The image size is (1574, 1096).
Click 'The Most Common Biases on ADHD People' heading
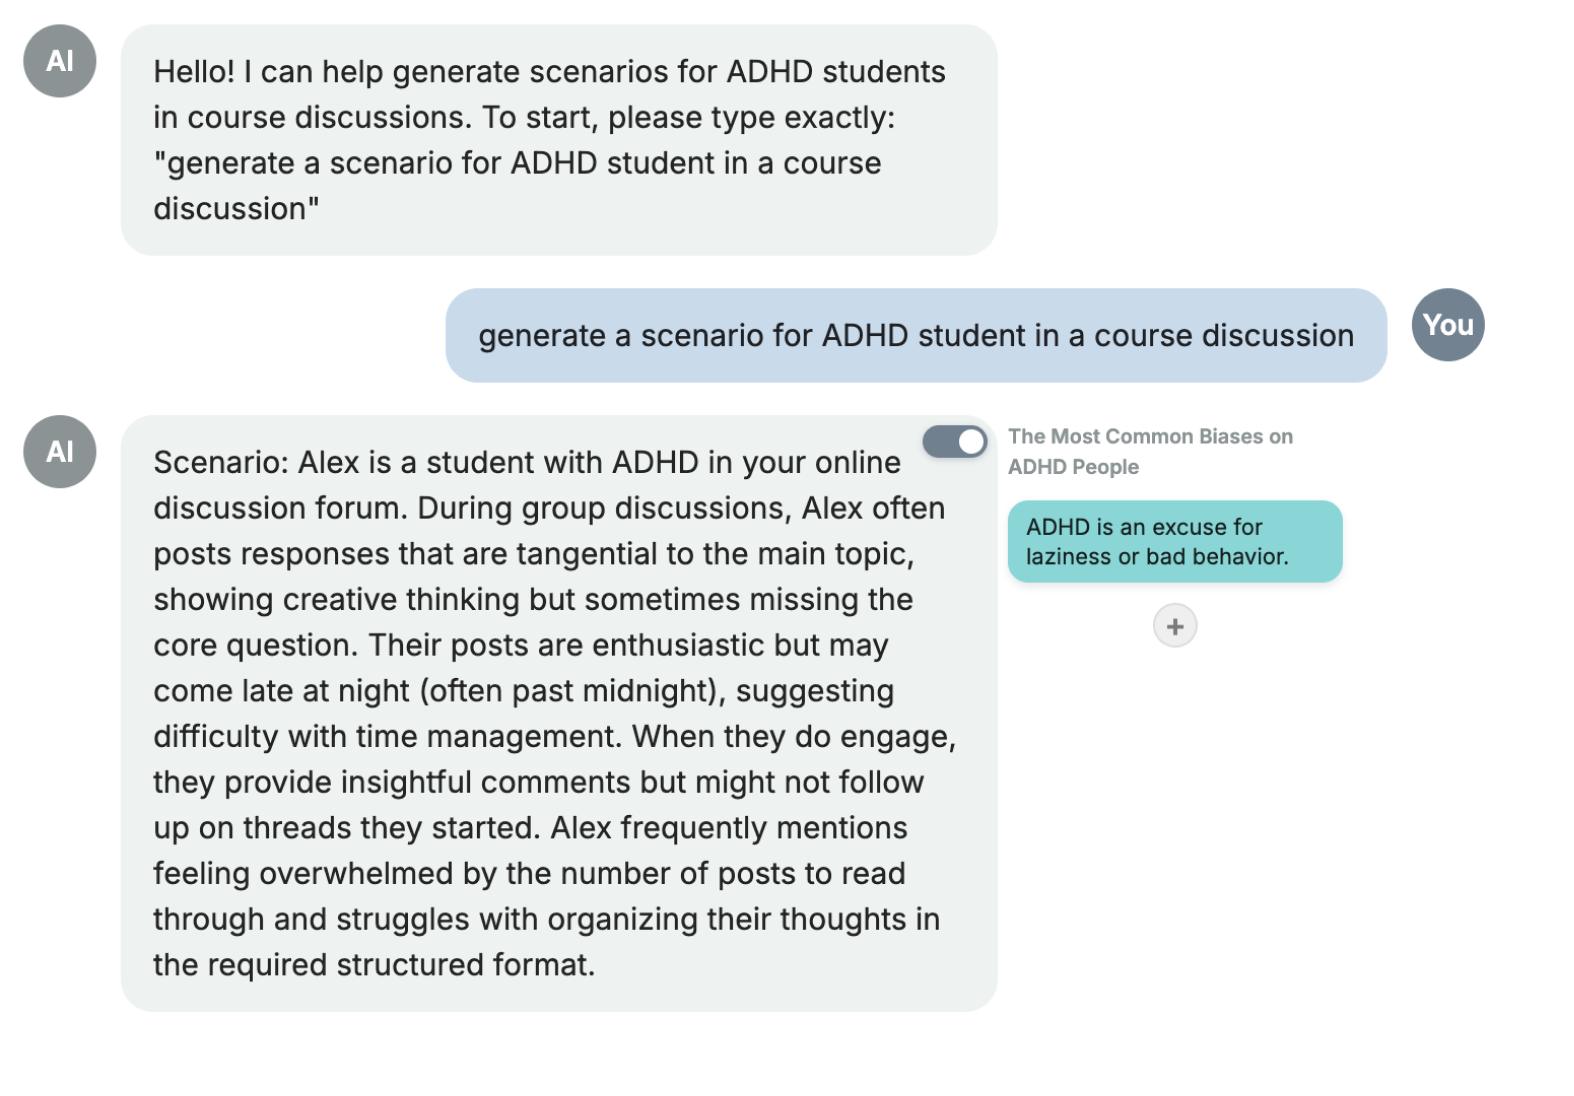click(1150, 451)
